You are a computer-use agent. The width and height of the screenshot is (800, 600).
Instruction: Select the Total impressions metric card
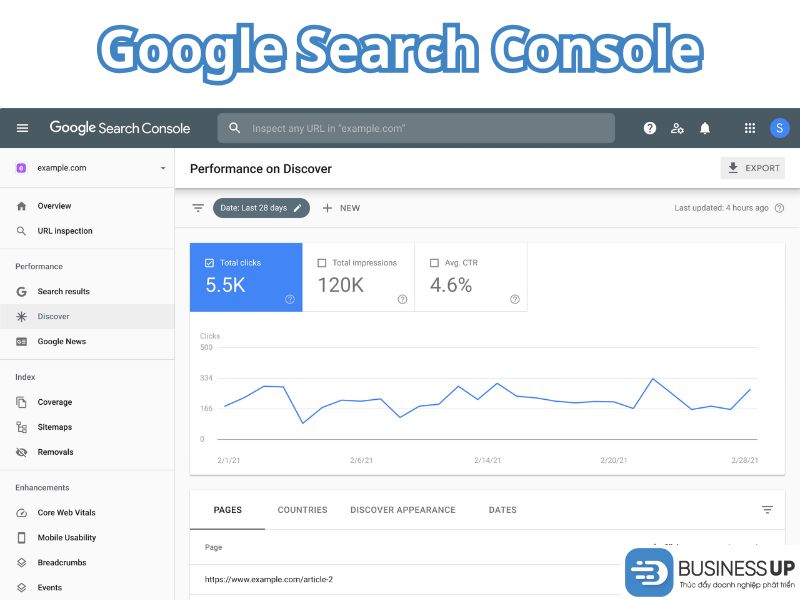click(x=359, y=277)
